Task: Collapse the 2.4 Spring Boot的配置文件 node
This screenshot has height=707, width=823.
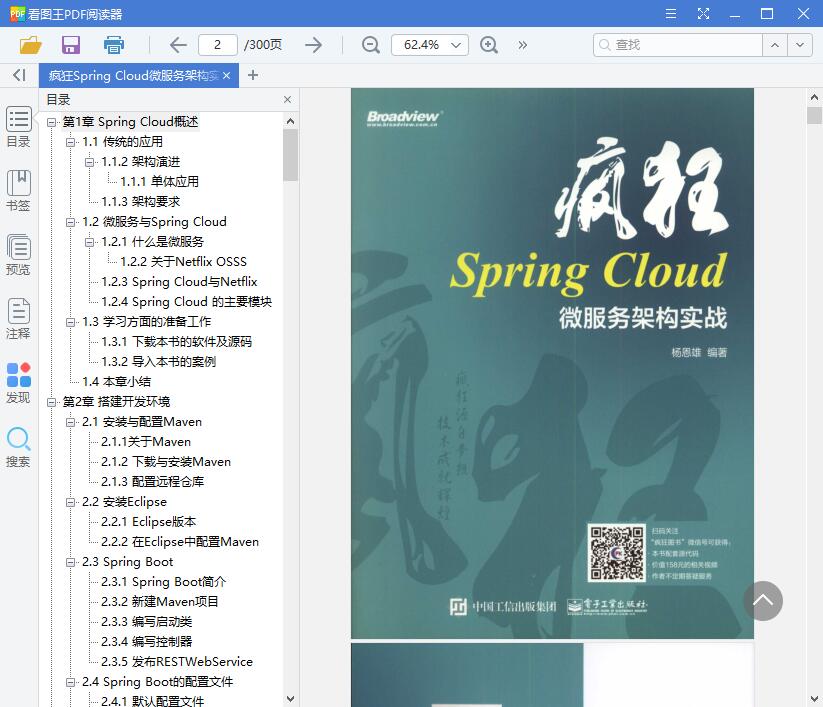Action: (70, 682)
